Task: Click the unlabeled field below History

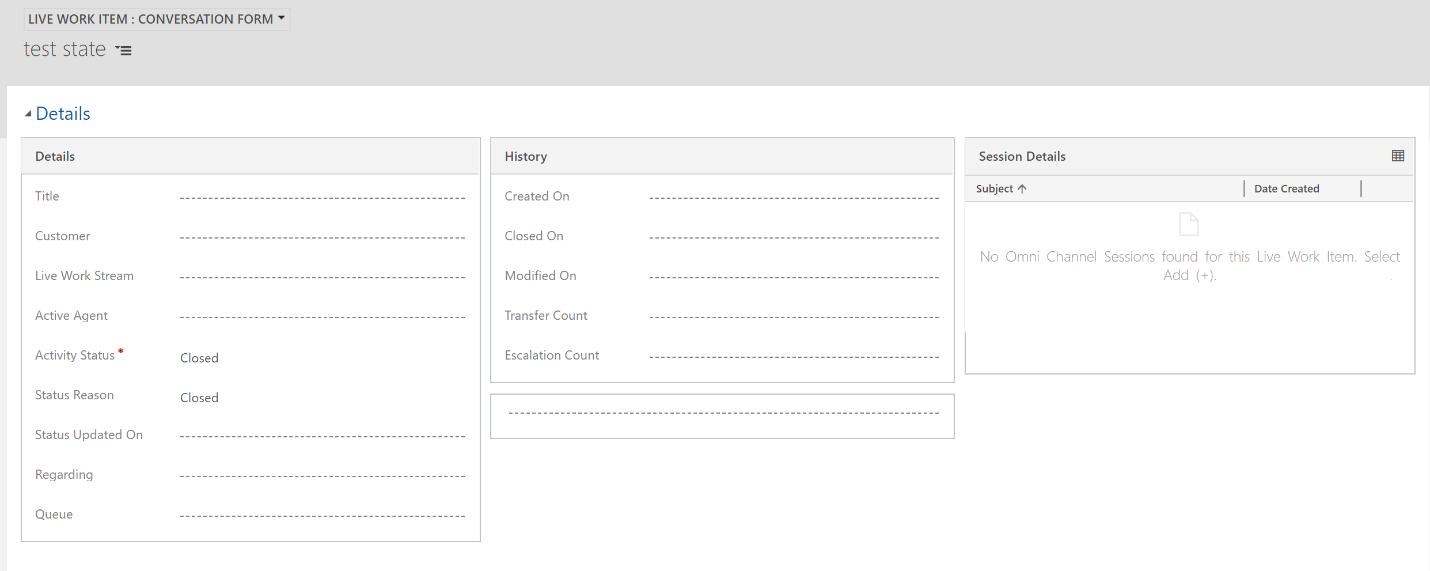Action: pyautogui.click(x=724, y=413)
